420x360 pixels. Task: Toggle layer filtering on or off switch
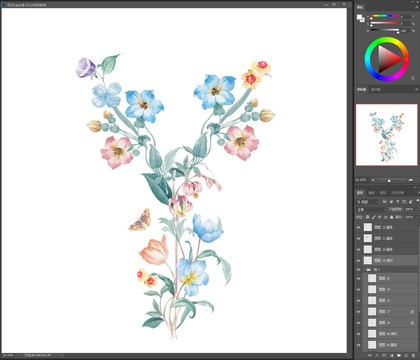click(x=417, y=201)
